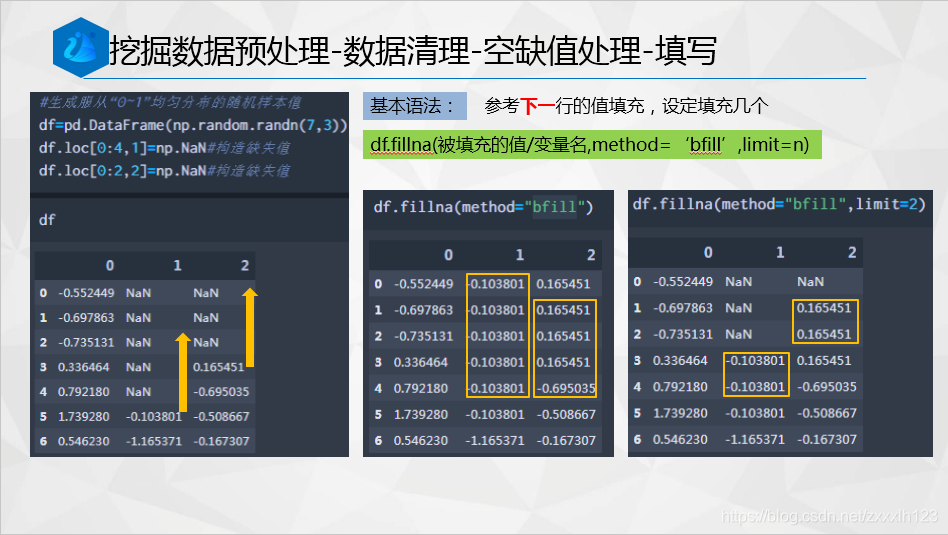Click 0.546230 in the original df table
This screenshot has width=948, height=535.
click(83, 442)
